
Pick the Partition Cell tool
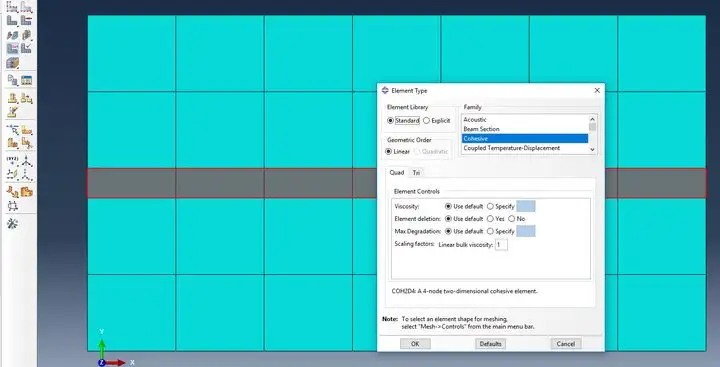click(x=12, y=144)
